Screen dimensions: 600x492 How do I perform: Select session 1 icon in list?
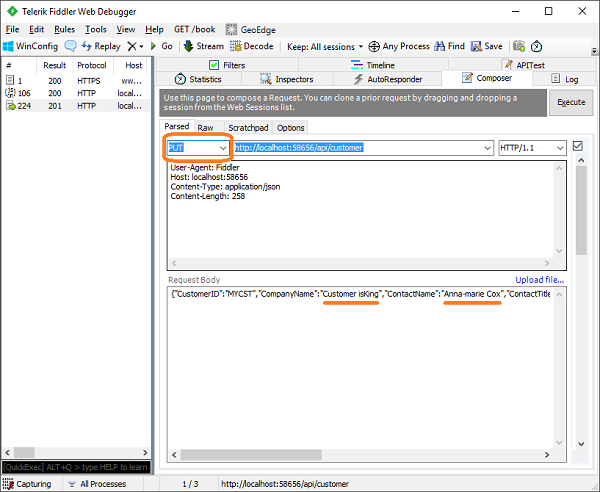[x=10, y=80]
